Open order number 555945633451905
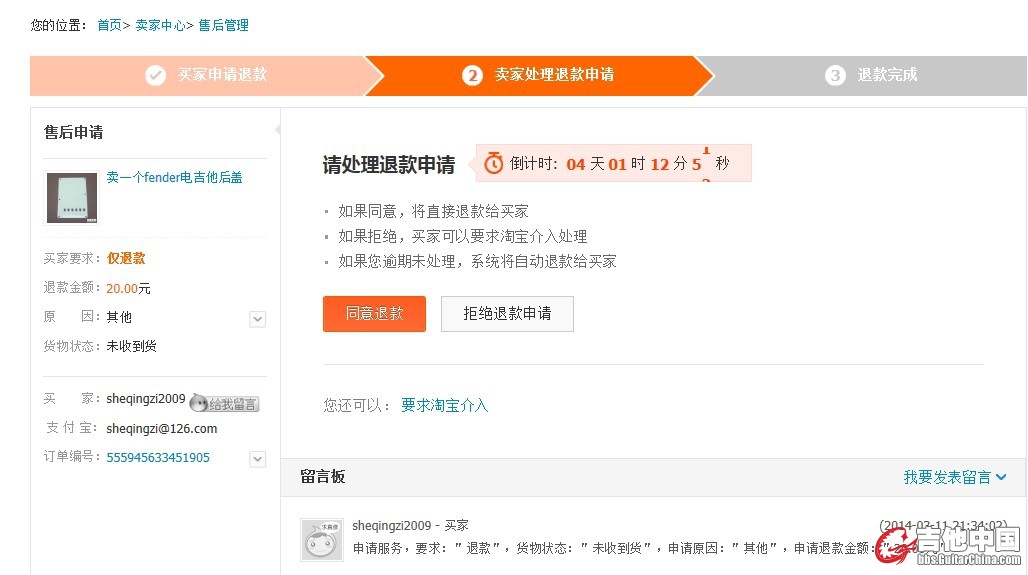Viewport: 1028px width, 575px height. (158, 458)
